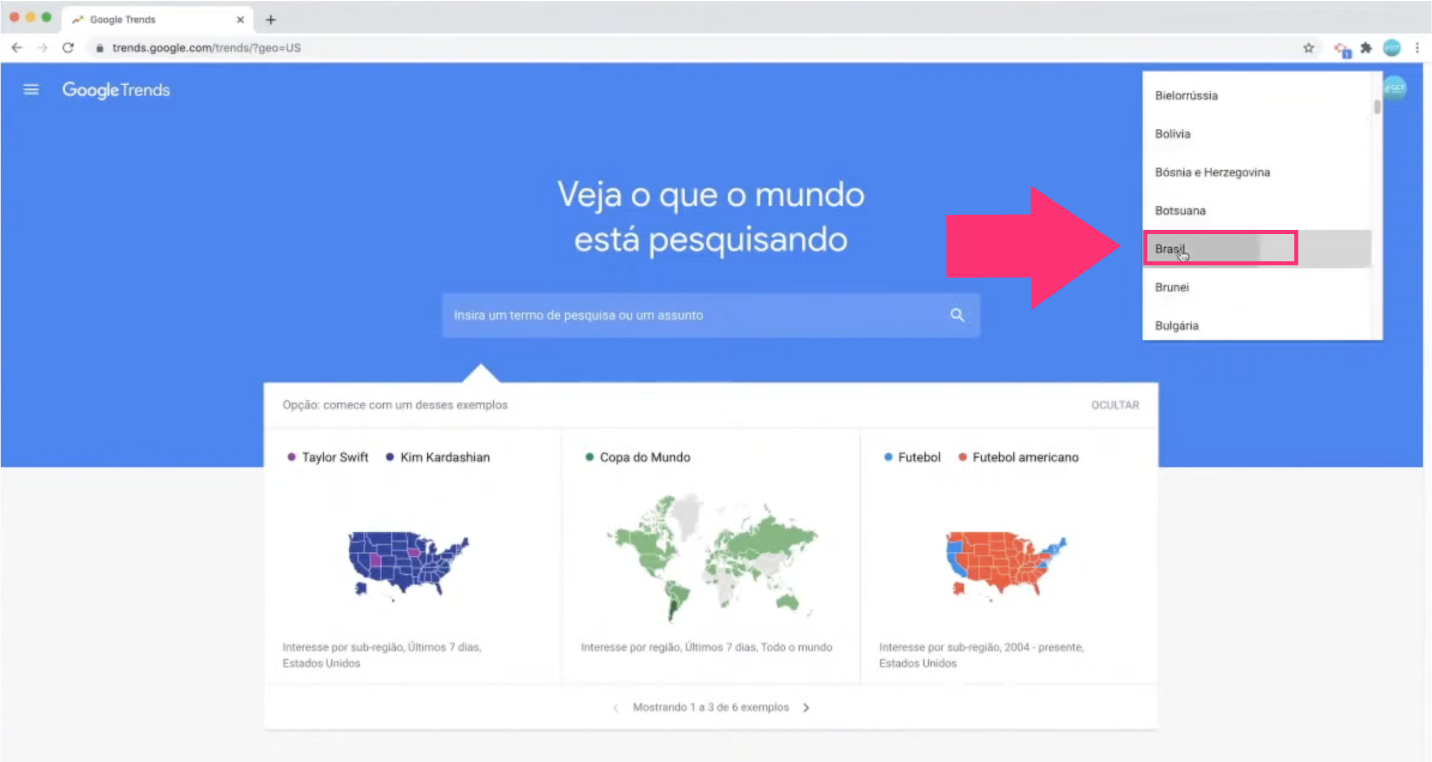Click 'Interesse por região, Últimos 7 dias' caption

pos(707,647)
